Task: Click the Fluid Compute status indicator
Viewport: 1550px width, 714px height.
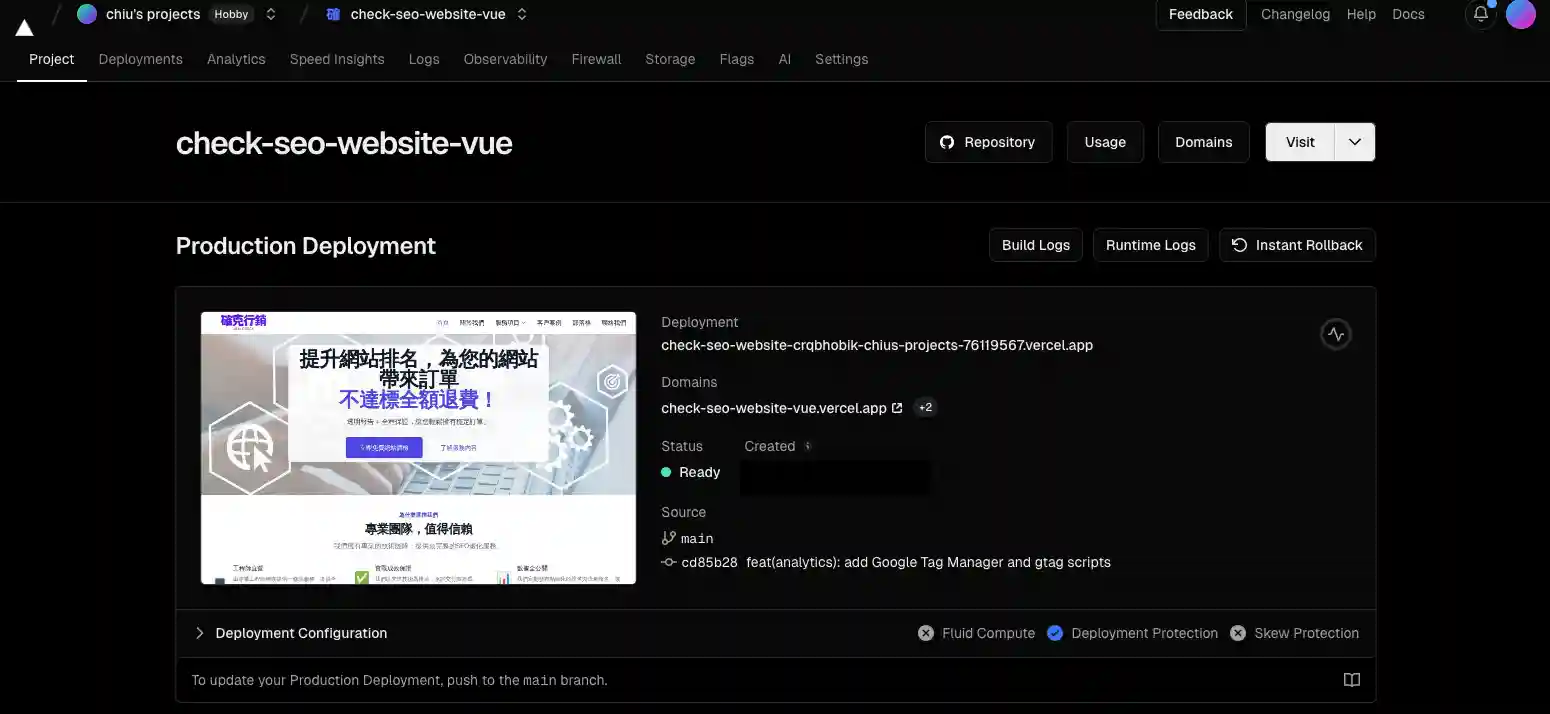Action: (976, 633)
